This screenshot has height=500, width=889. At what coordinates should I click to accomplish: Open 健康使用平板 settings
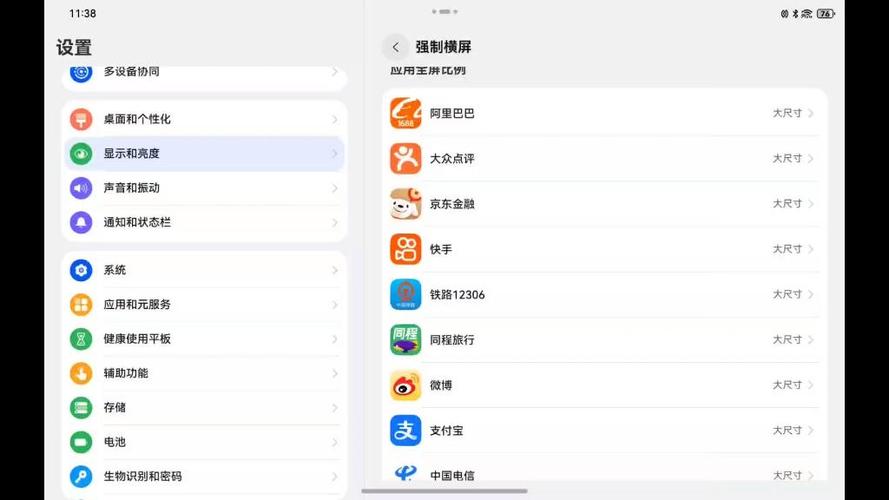(204, 339)
